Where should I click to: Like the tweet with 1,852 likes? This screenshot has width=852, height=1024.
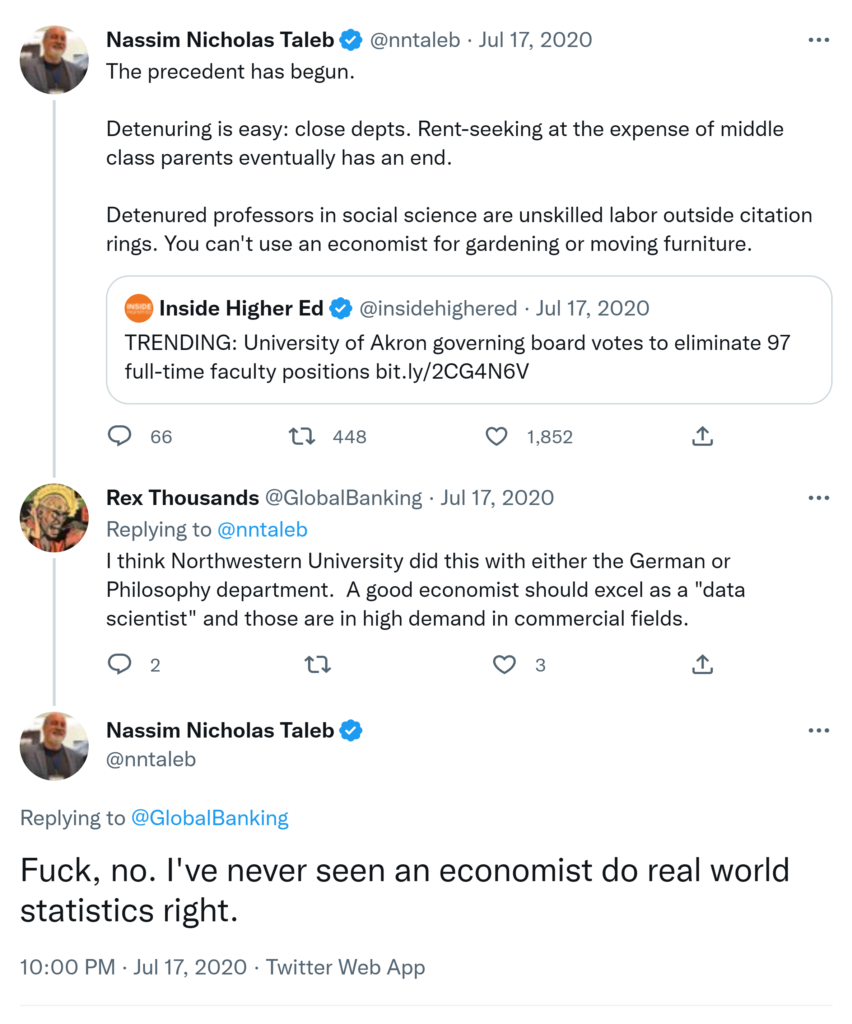point(497,436)
